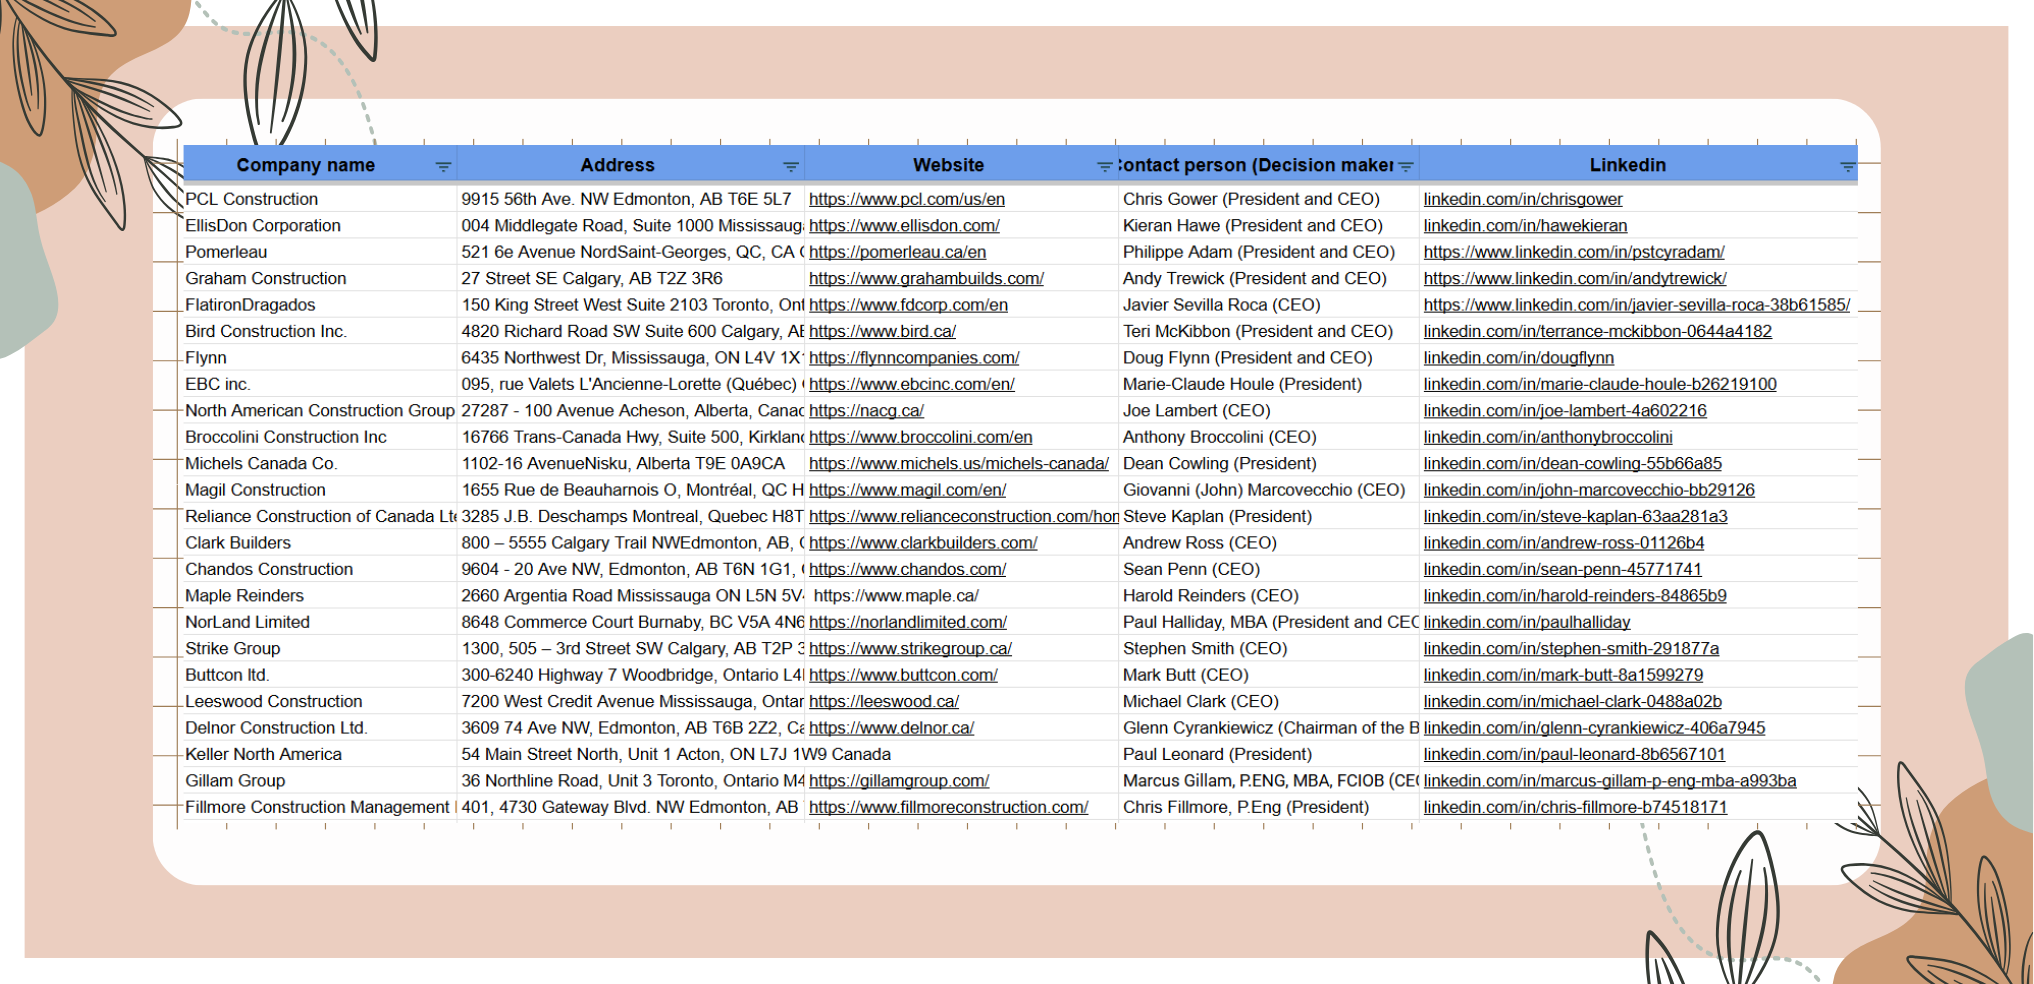Select the Paul Leonard (President) contact cell
Viewport: 2034px width, 984px height.
tap(1268, 754)
